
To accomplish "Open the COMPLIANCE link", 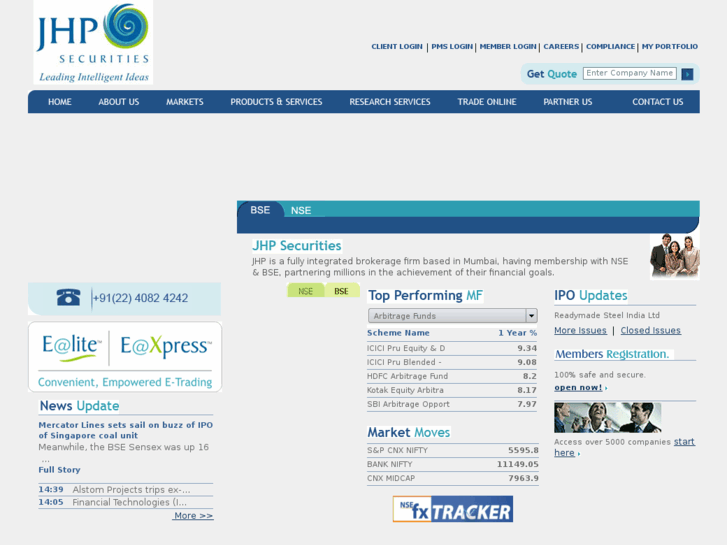I will [611, 46].
